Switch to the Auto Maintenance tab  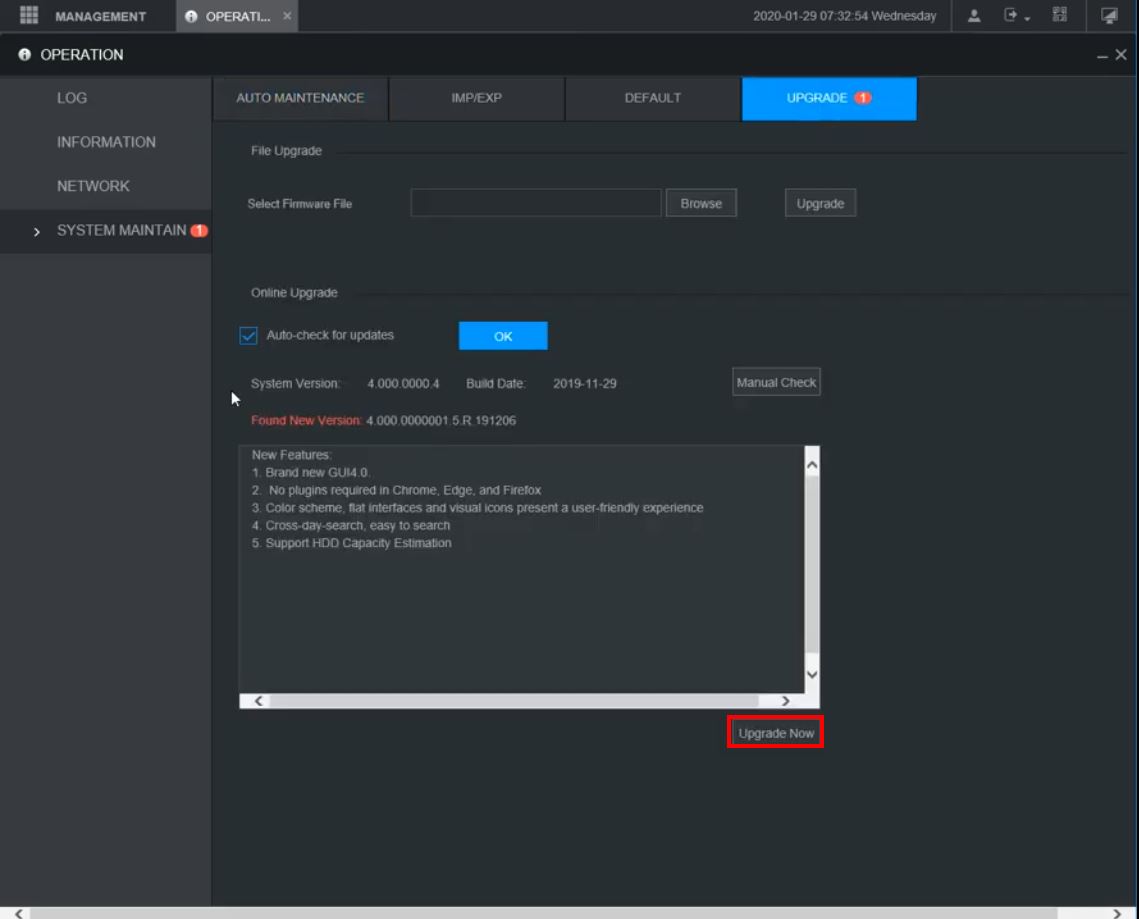pyautogui.click(x=300, y=98)
